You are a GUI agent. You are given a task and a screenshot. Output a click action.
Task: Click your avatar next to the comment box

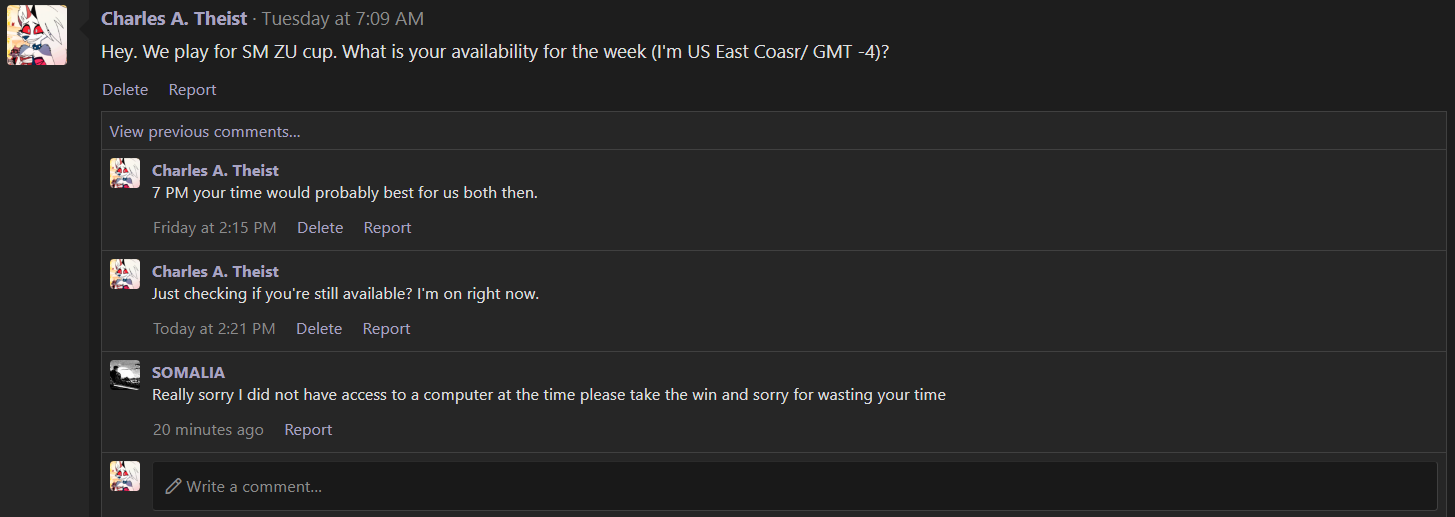(x=125, y=476)
